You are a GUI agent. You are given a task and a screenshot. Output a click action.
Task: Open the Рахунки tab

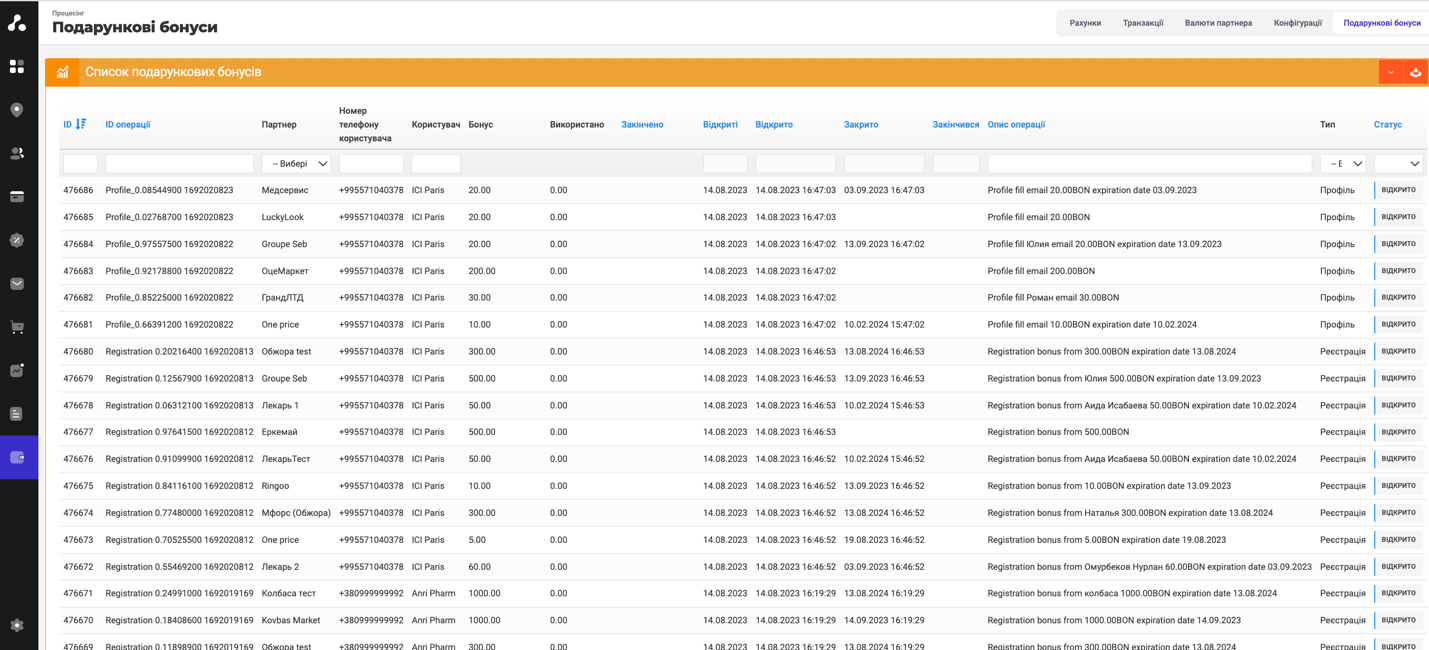1085,23
